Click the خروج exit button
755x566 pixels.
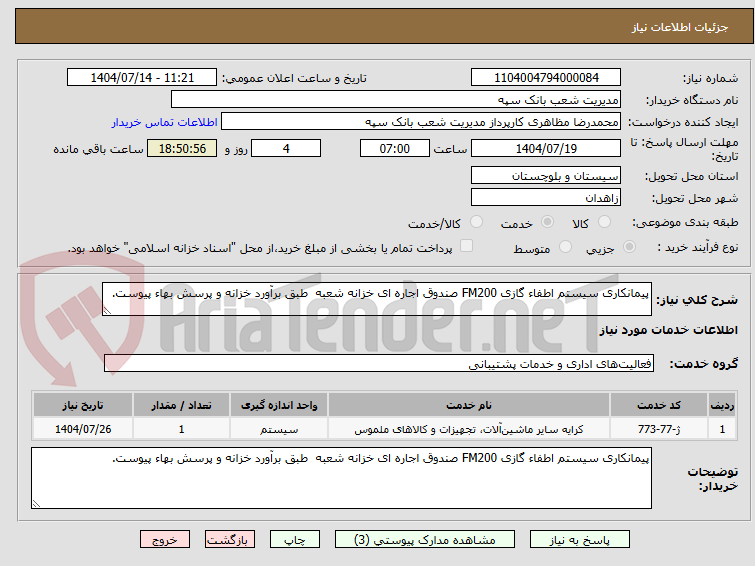click(x=165, y=540)
